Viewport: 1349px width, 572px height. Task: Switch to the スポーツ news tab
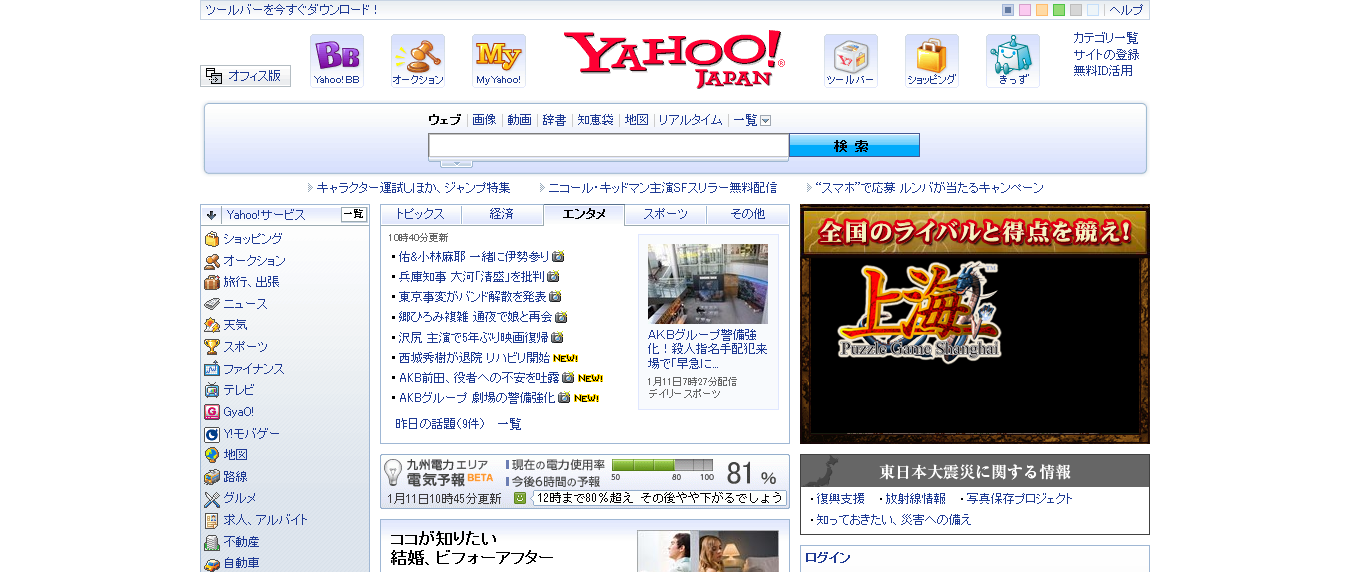[x=665, y=214]
